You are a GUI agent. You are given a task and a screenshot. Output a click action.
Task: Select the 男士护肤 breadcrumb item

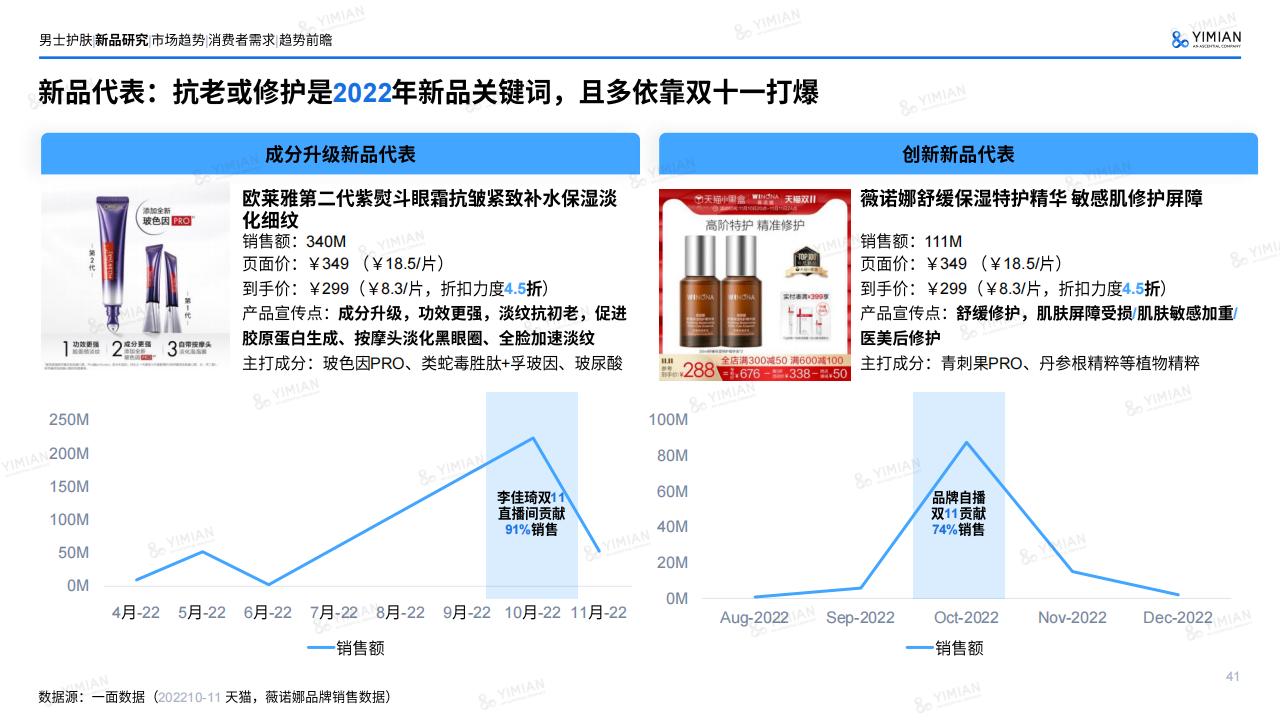click(x=65, y=41)
